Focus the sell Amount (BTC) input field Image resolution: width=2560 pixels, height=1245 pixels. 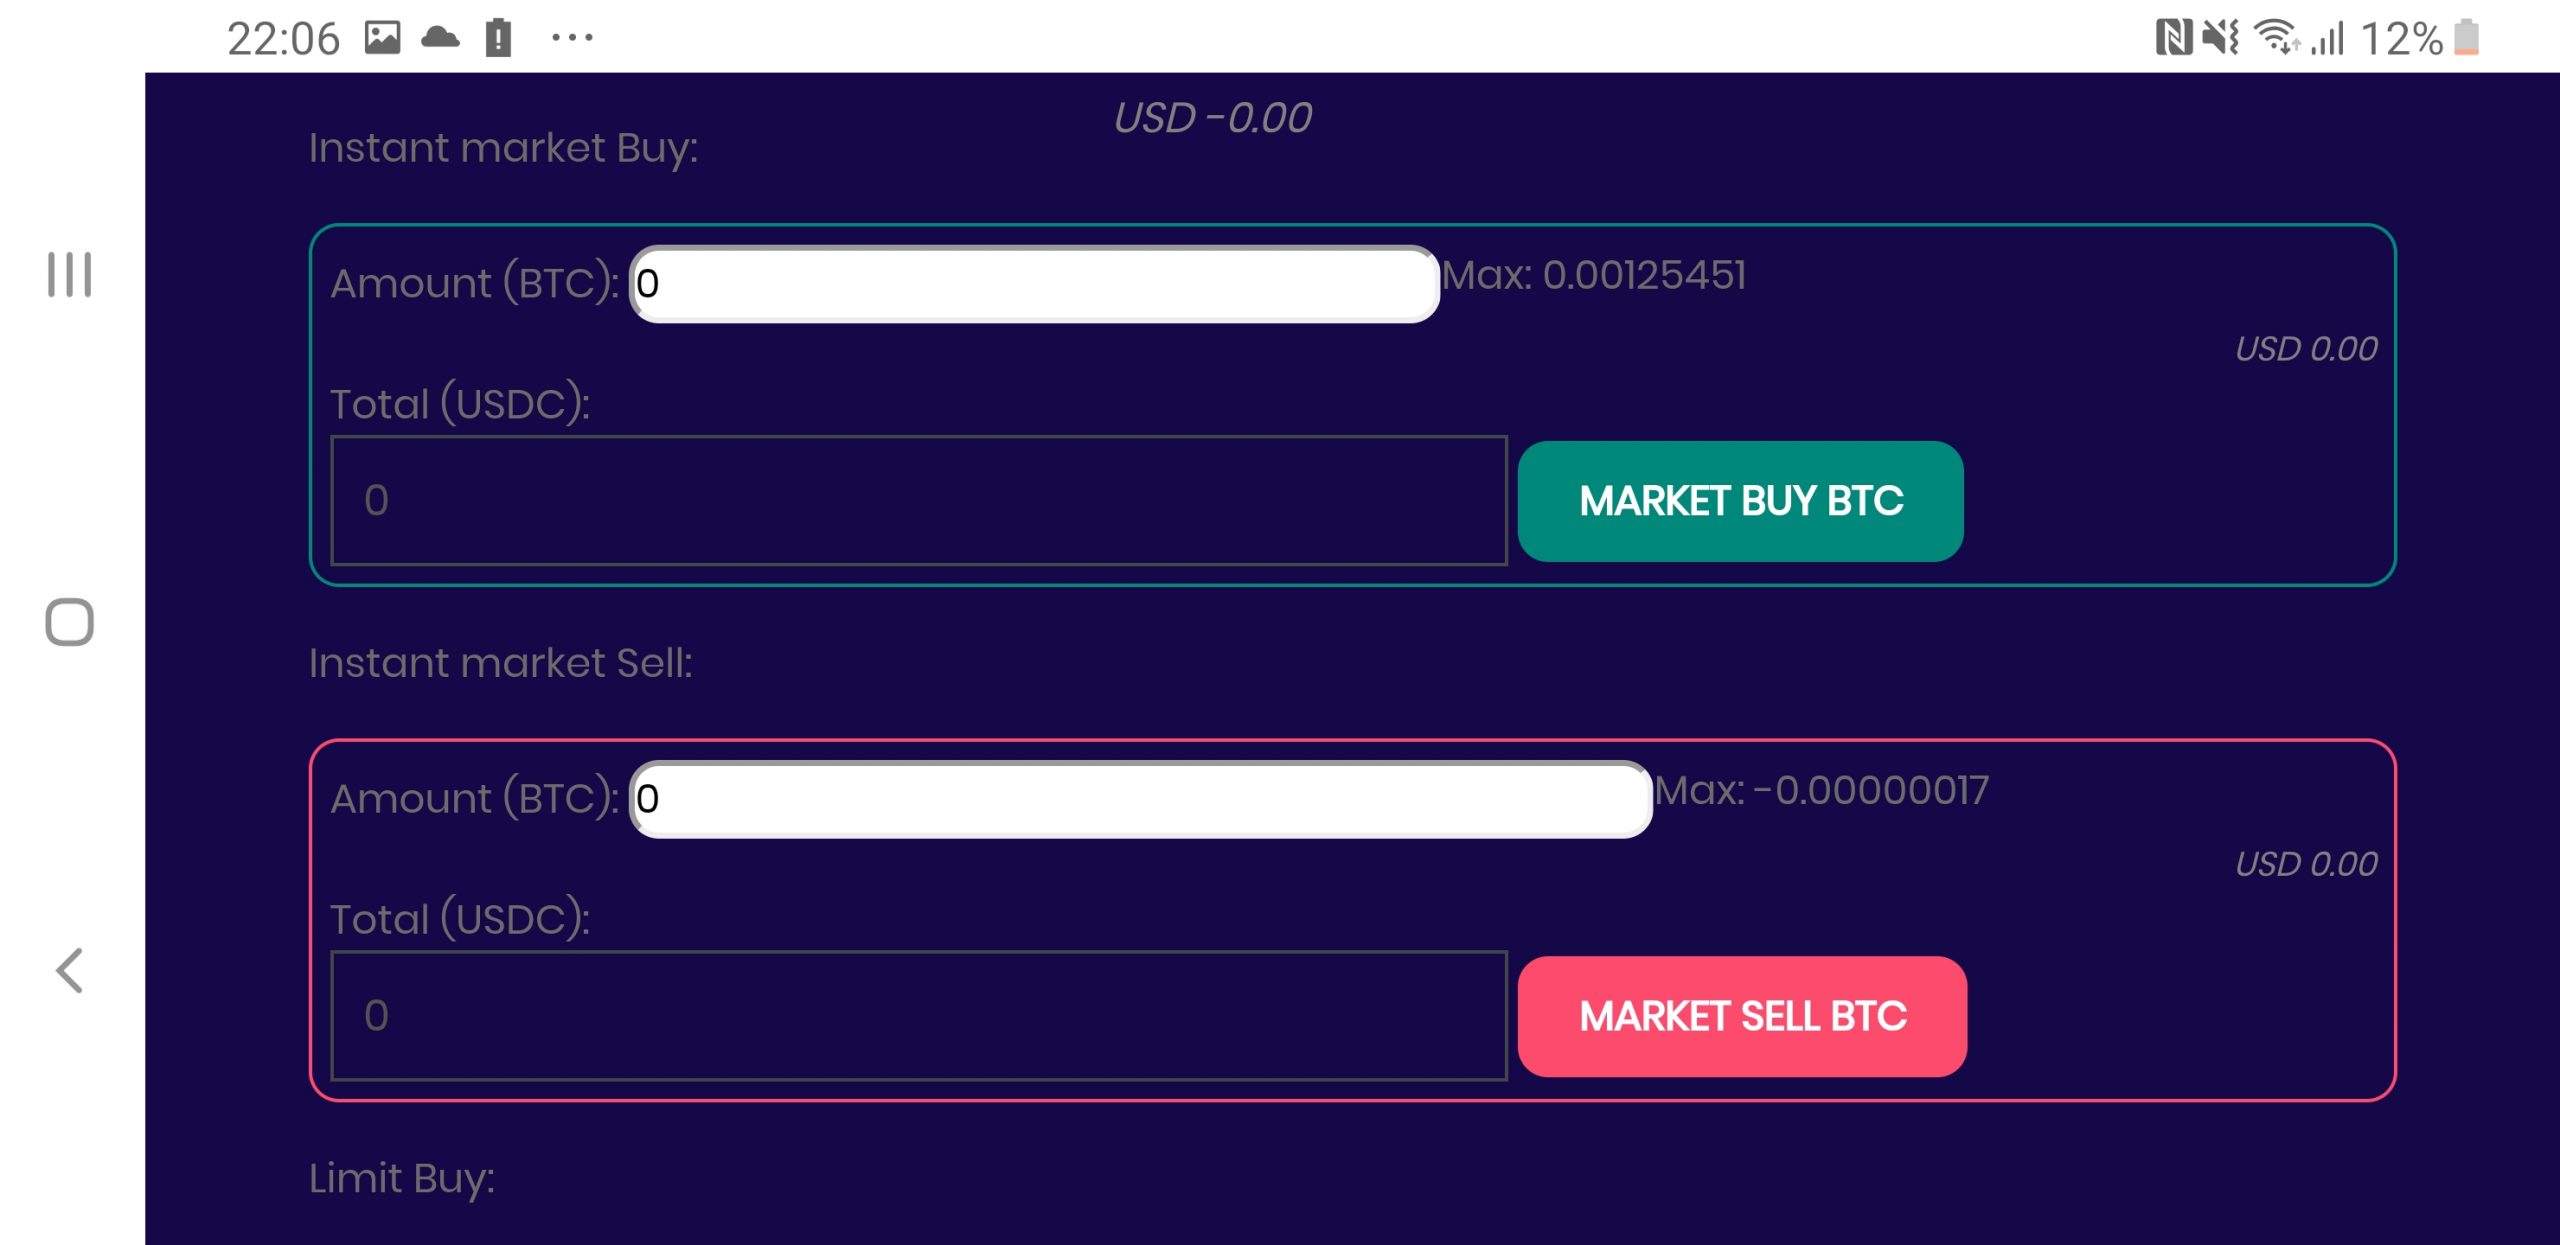tap(1141, 798)
